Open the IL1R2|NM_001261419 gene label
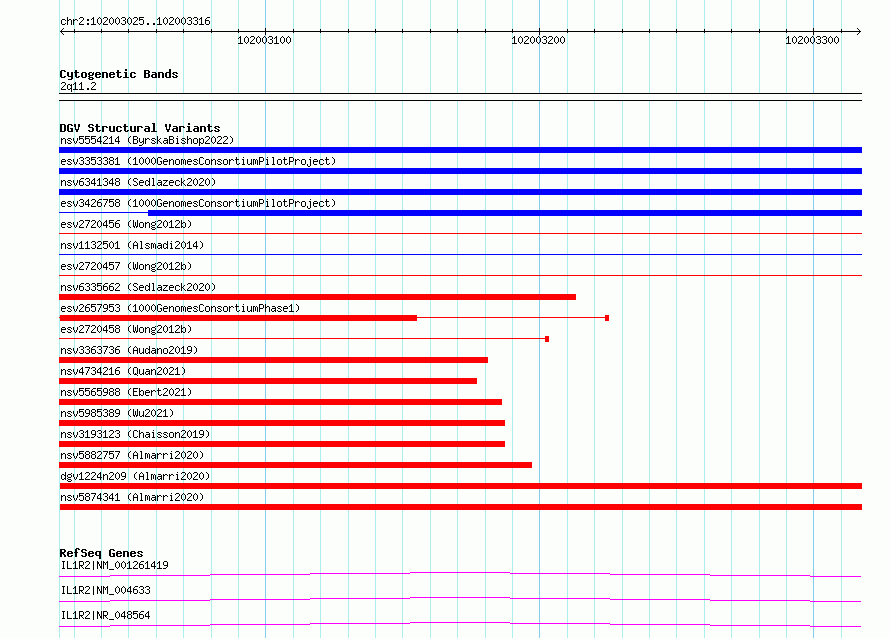 click(115, 565)
